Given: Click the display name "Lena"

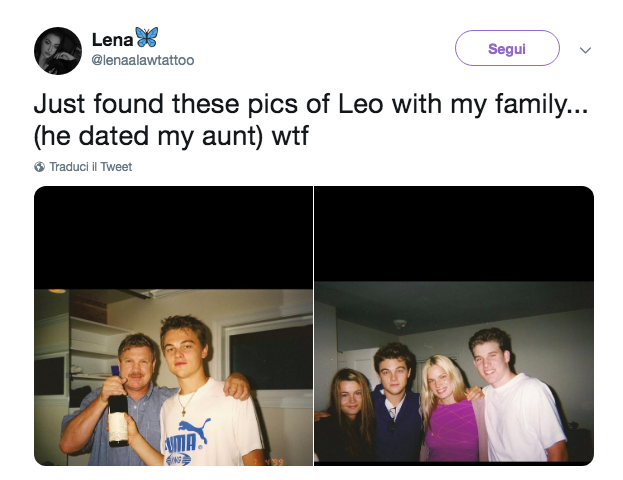Looking at the screenshot, I should 112,39.
